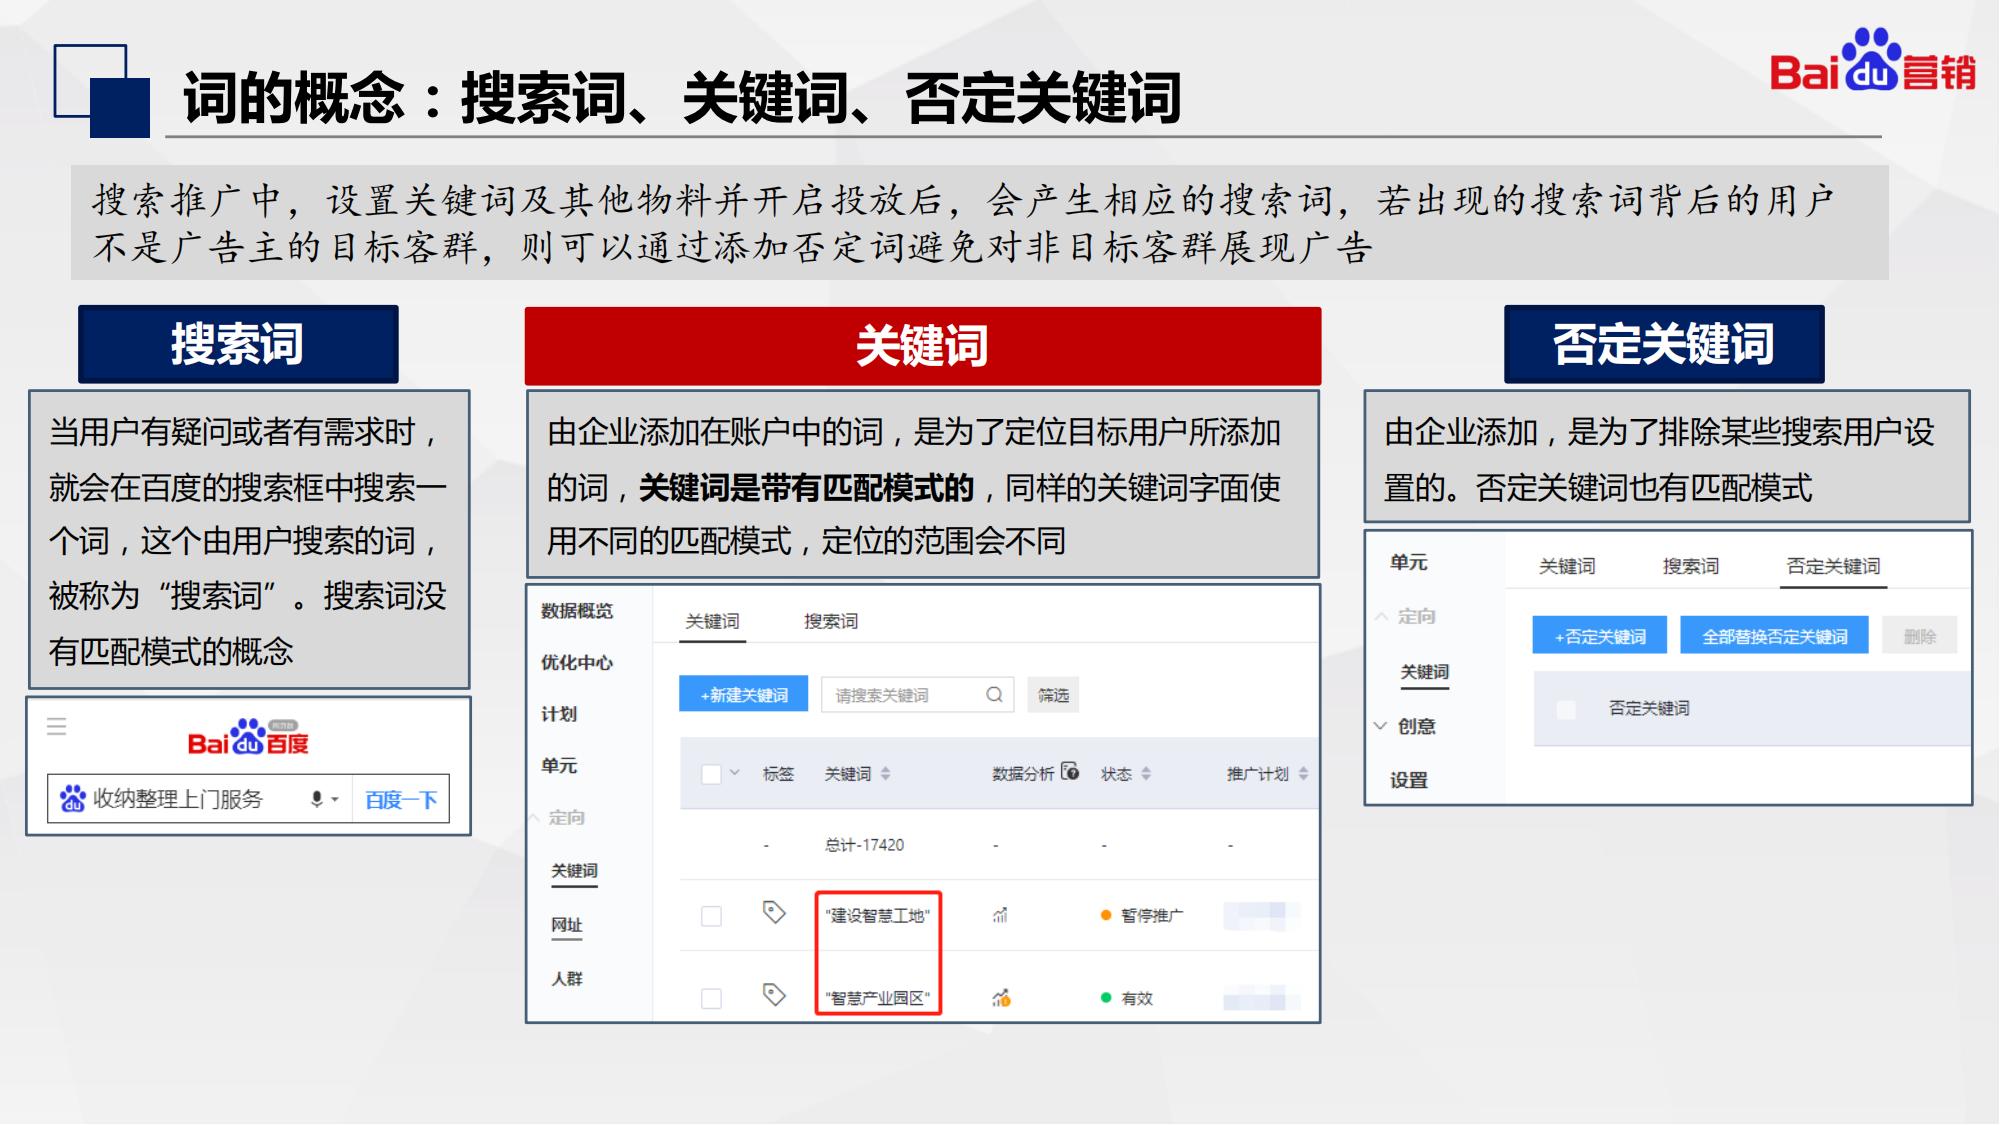The height and width of the screenshot is (1125, 2000).
Task: Open 数据概览 in the left sidebar
Action: pyautogui.click(x=577, y=611)
